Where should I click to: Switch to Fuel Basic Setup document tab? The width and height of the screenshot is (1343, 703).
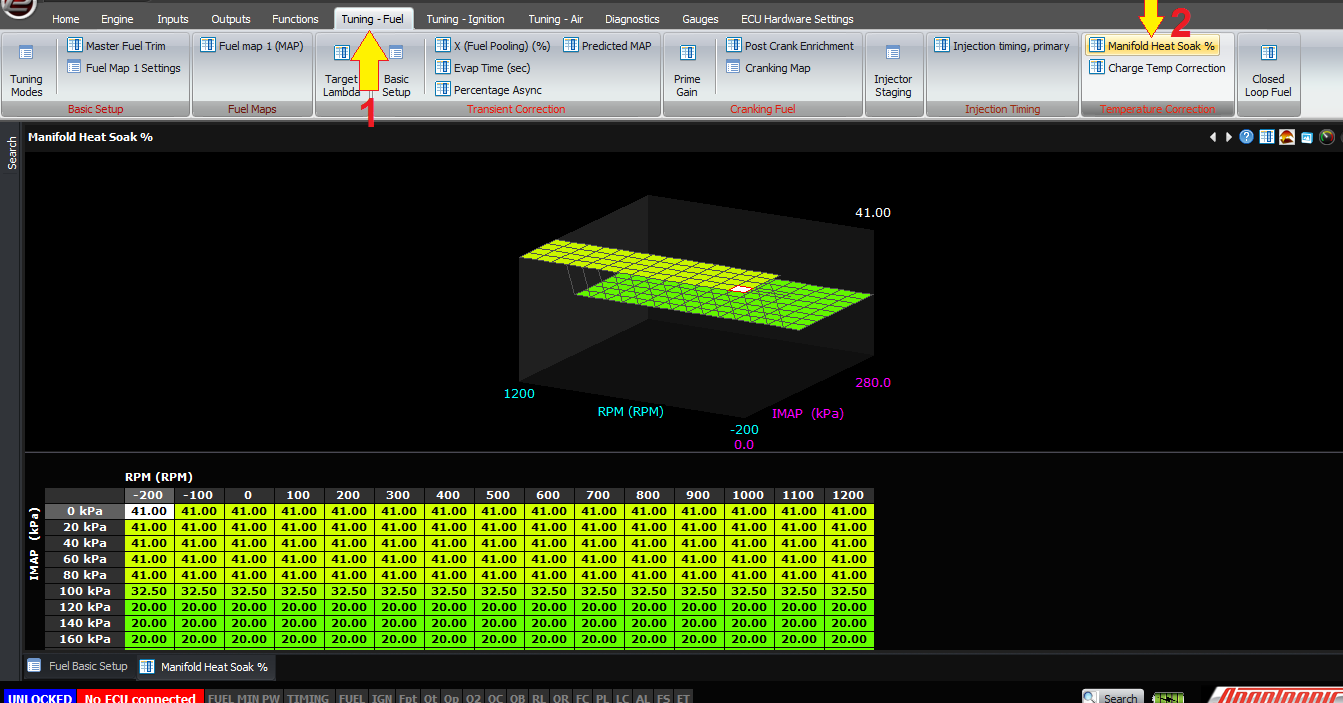(x=78, y=666)
